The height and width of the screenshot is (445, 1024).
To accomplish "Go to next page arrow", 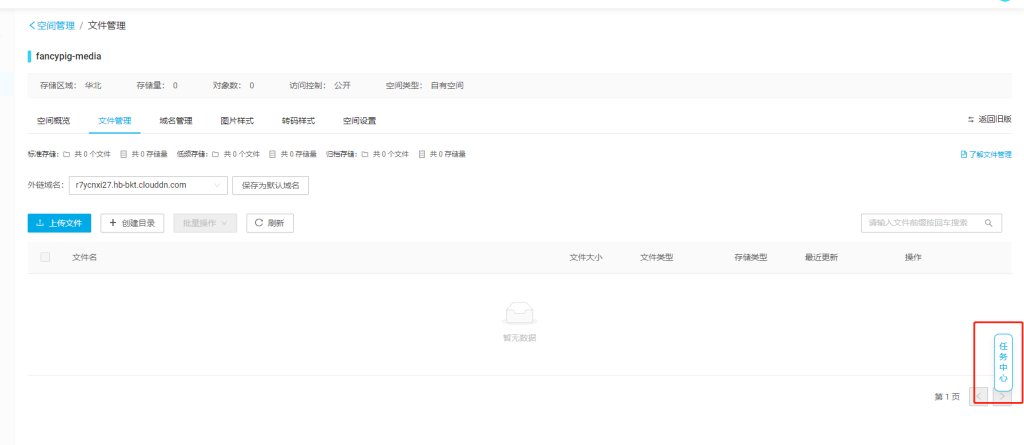I will point(1002,397).
